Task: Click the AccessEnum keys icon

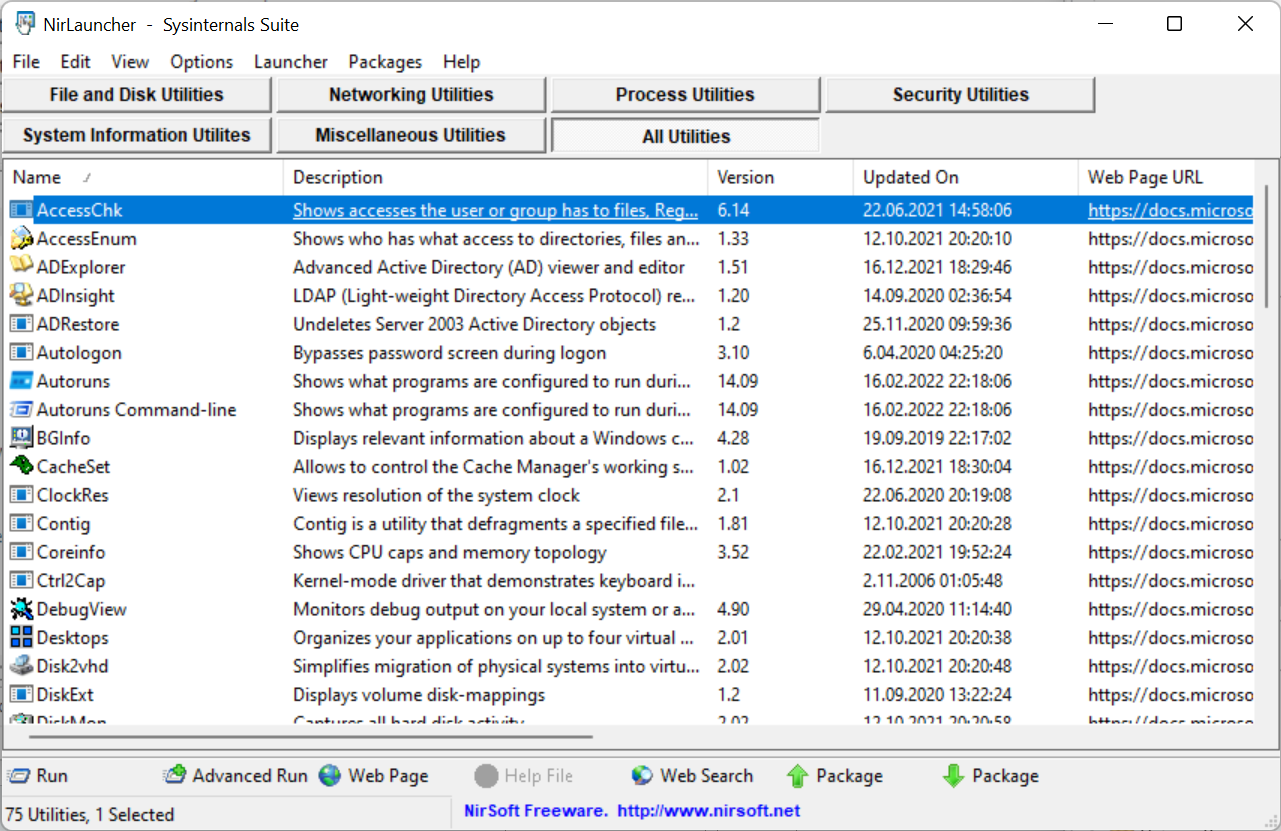Action: click(21, 239)
